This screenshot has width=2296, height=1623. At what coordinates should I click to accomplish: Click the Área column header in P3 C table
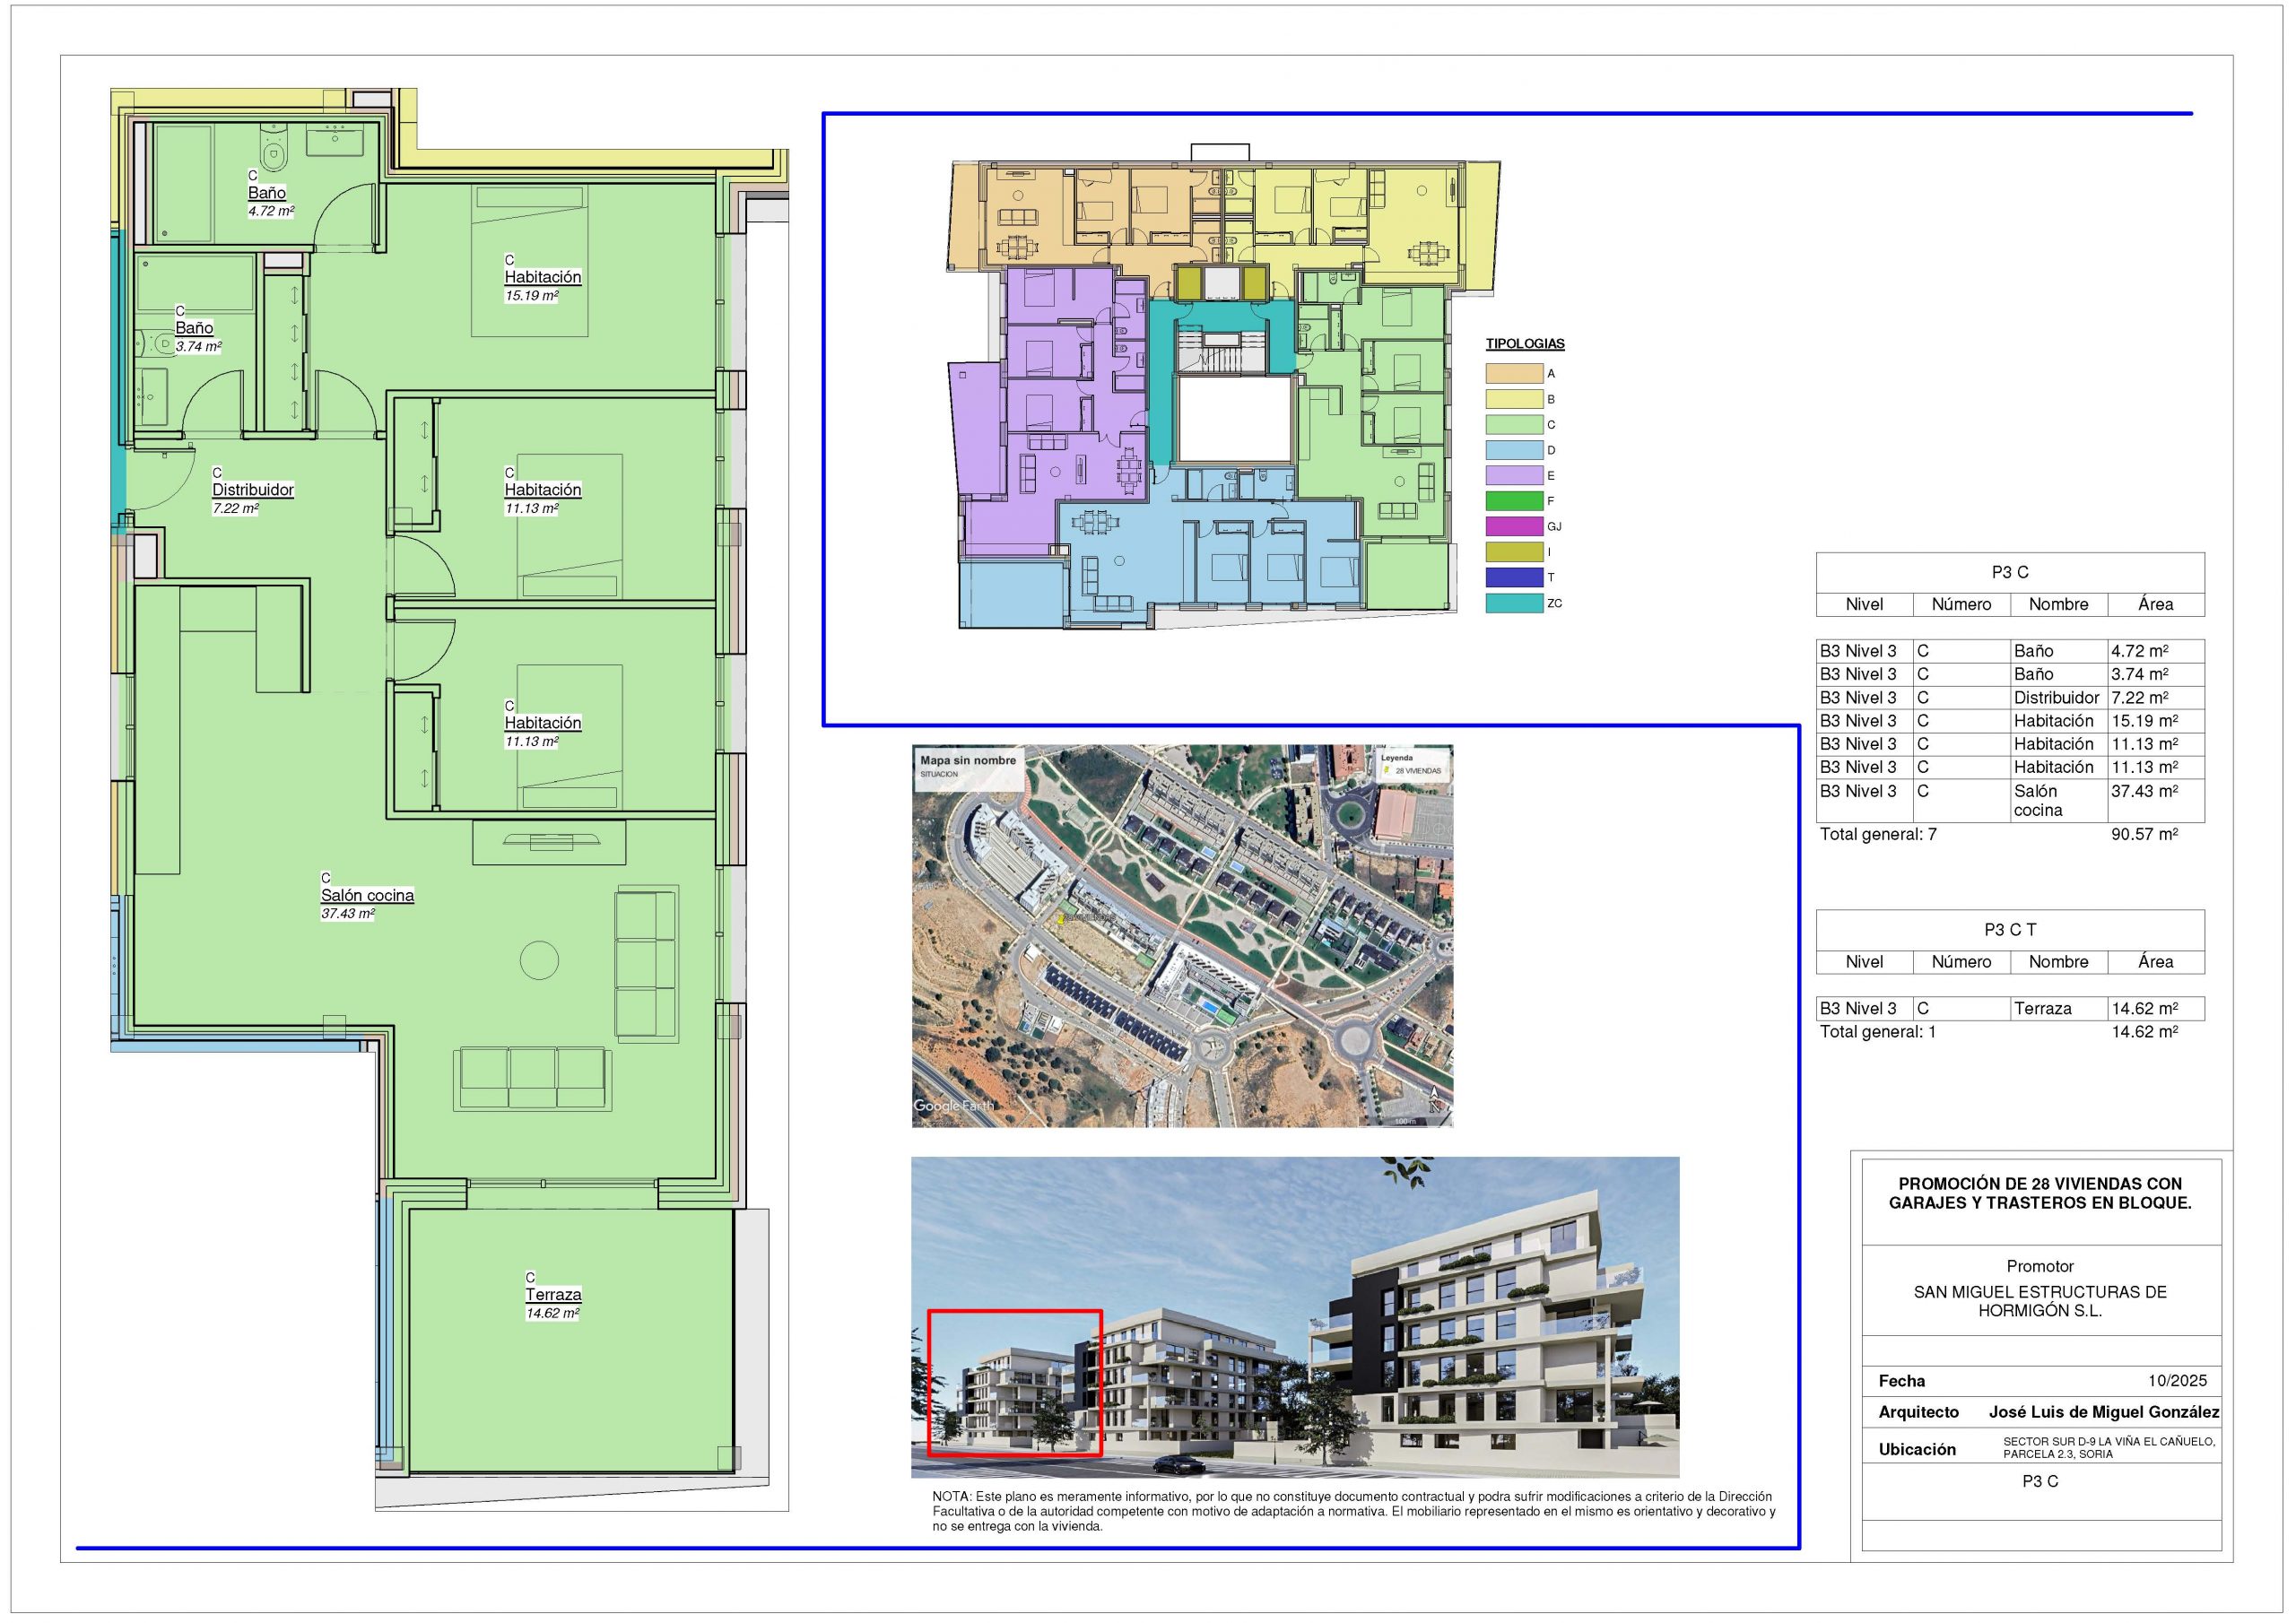(x=2155, y=604)
